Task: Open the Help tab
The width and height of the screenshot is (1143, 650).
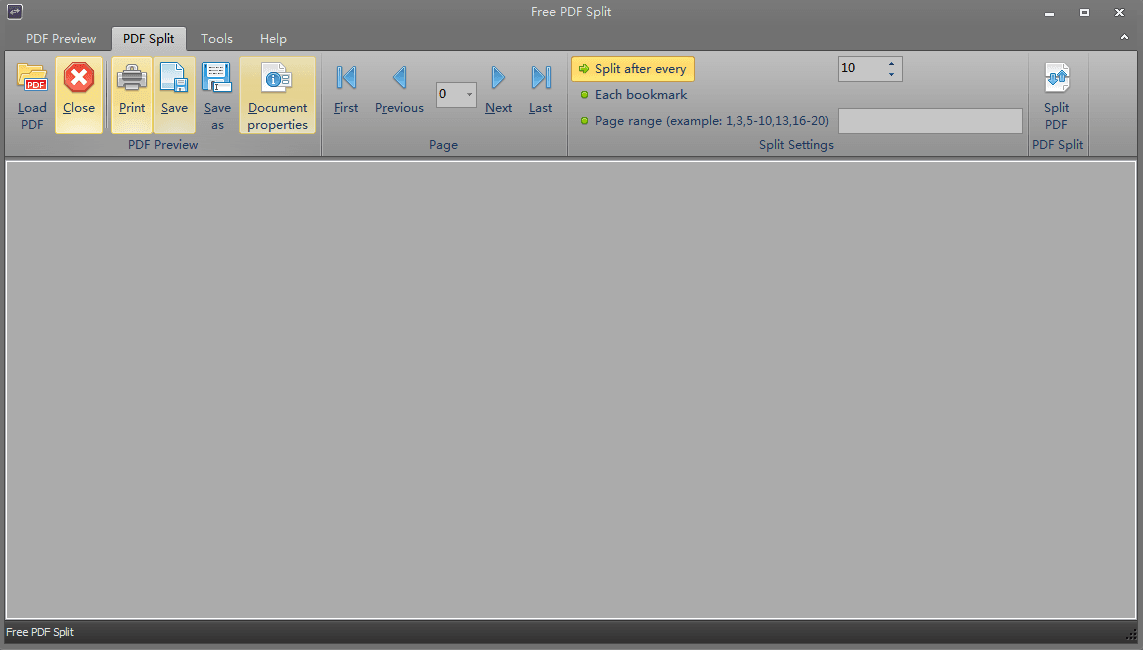Action: coord(273,39)
